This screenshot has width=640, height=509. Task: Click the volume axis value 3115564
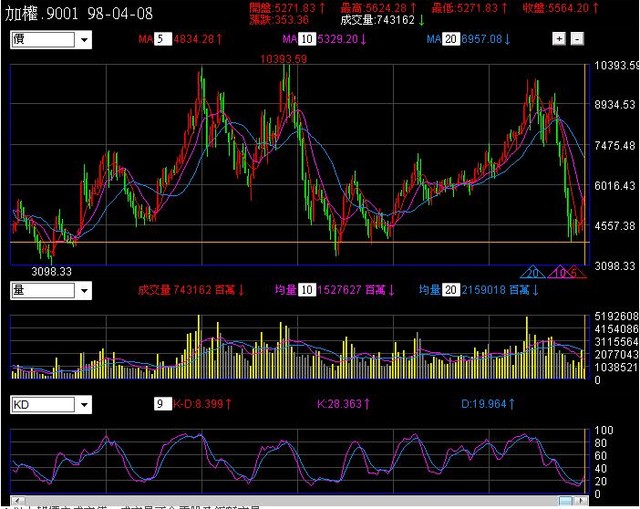pos(616,342)
